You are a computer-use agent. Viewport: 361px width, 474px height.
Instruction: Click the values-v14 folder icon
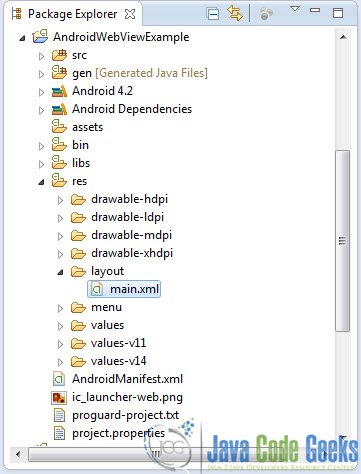click(x=78, y=362)
